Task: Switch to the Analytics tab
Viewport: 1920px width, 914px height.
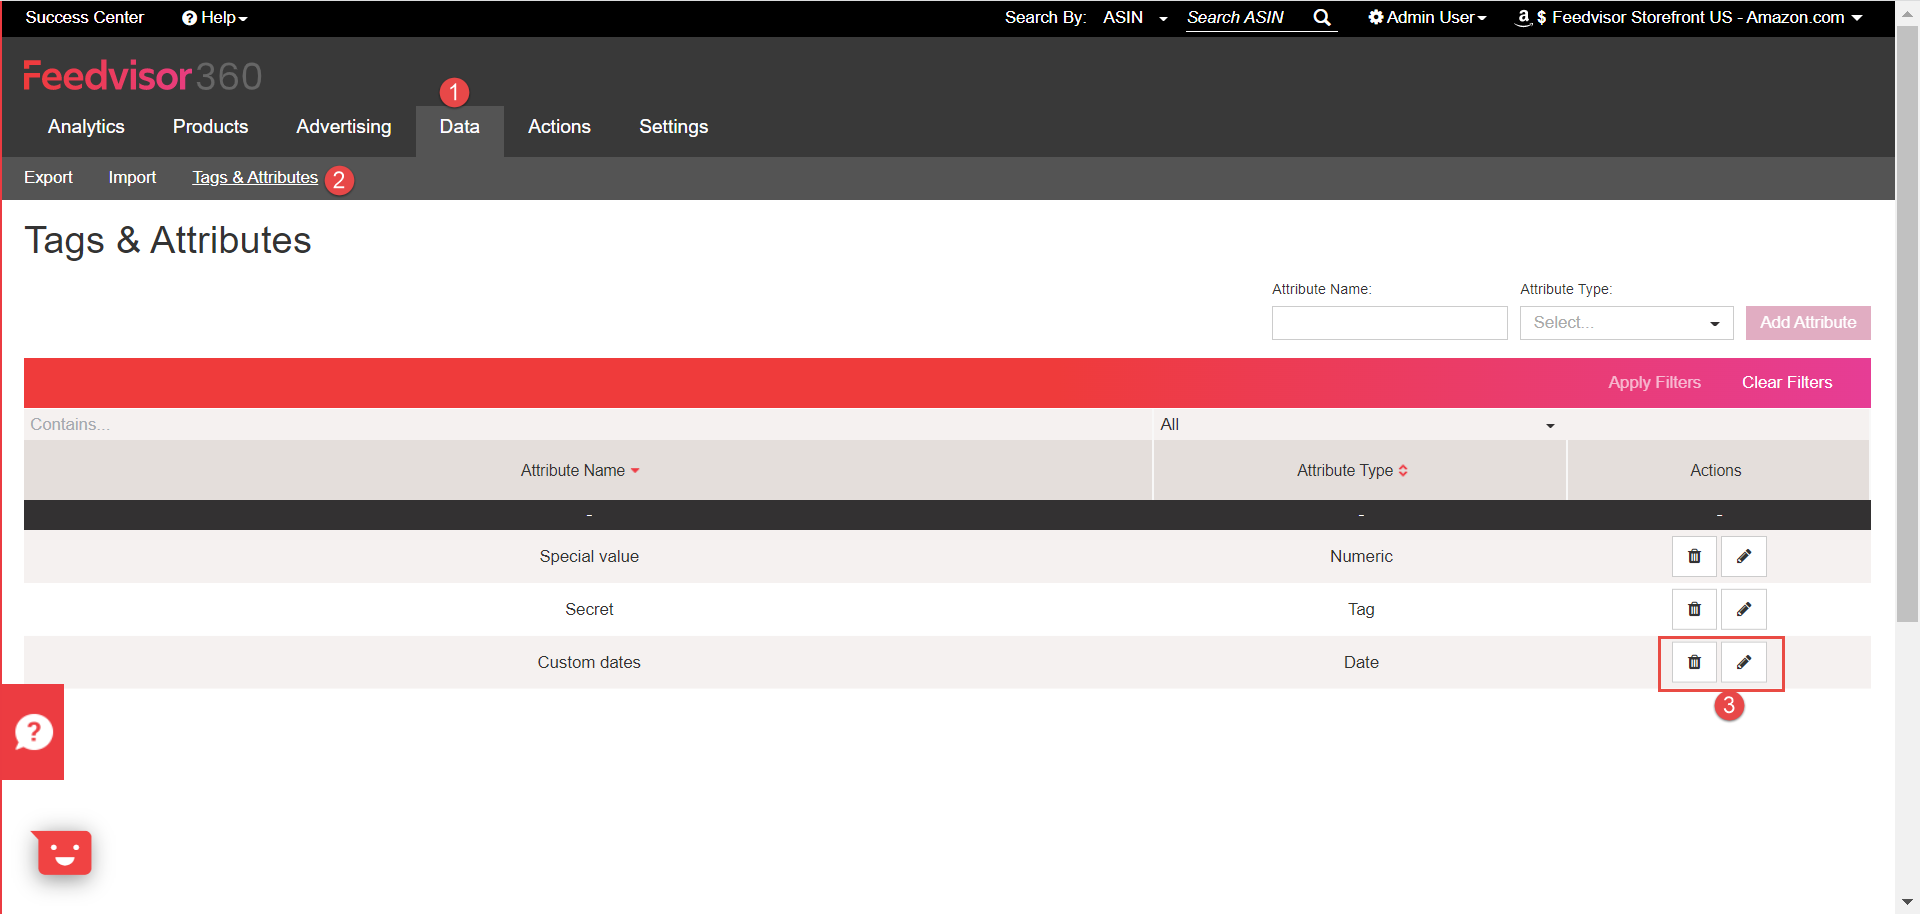Action: point(86,127)
